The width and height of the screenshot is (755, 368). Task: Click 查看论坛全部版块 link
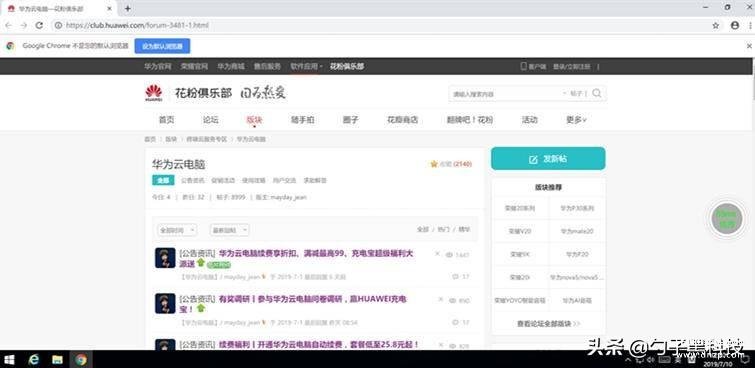(548, 324)
